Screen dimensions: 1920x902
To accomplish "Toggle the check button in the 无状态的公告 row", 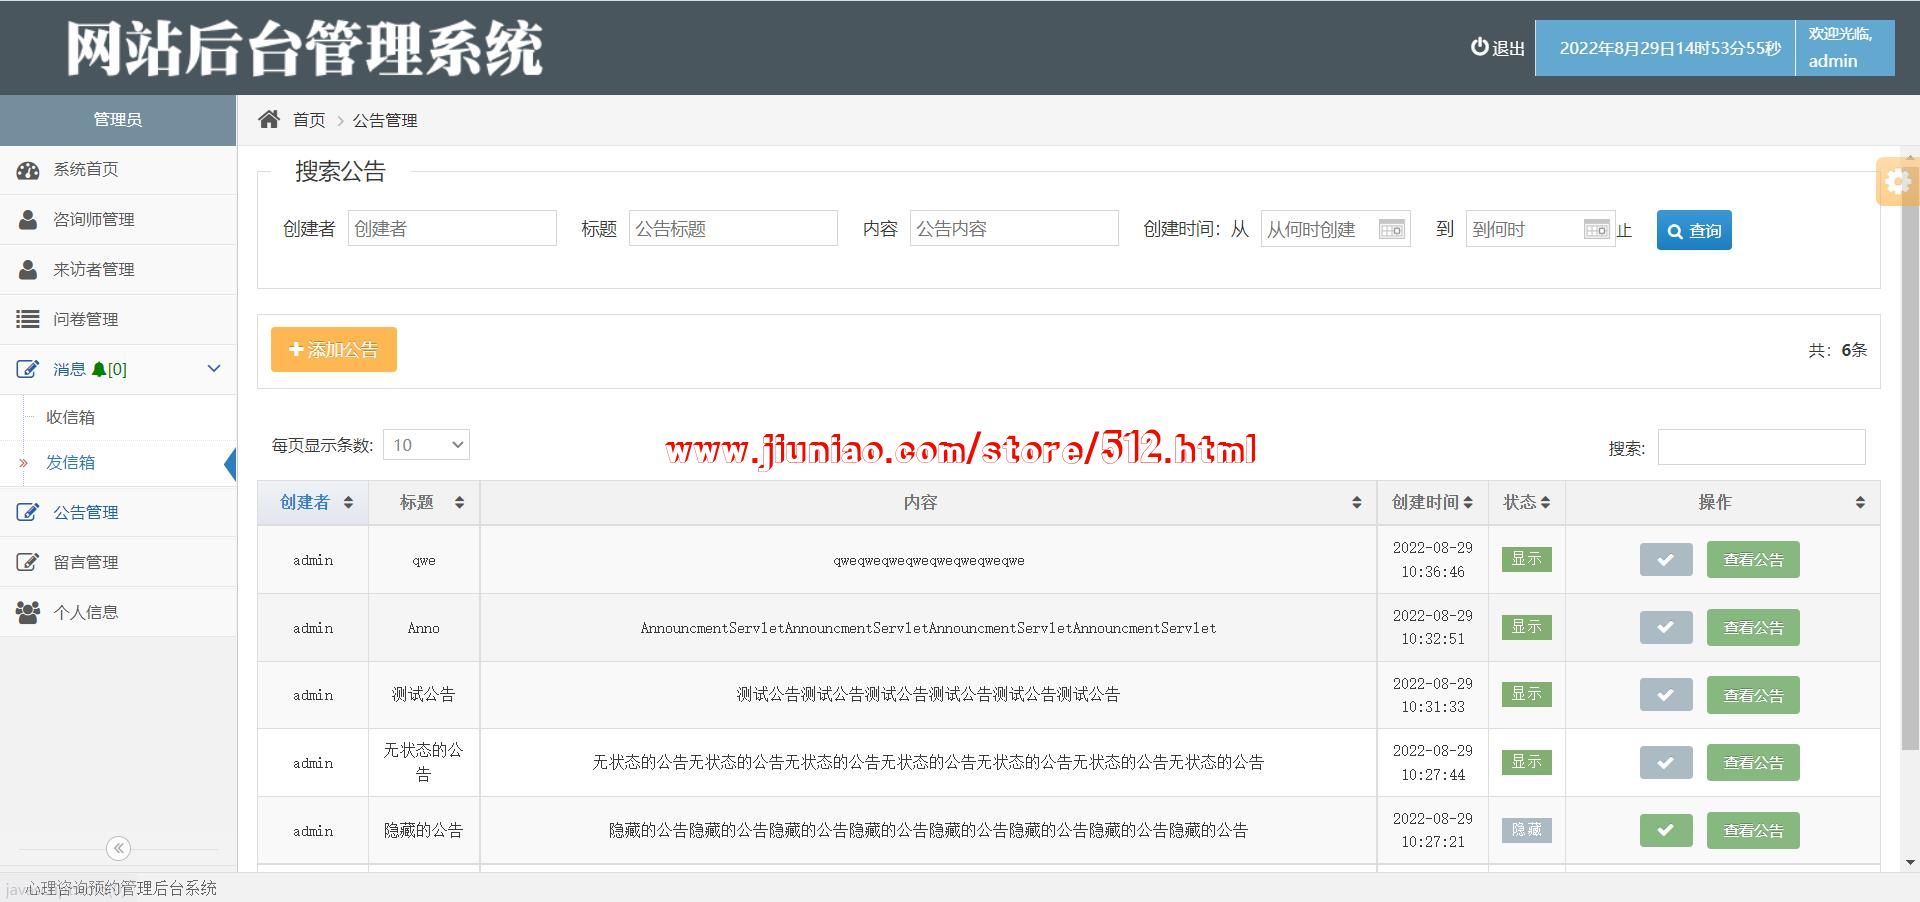I will point(1666,763).
